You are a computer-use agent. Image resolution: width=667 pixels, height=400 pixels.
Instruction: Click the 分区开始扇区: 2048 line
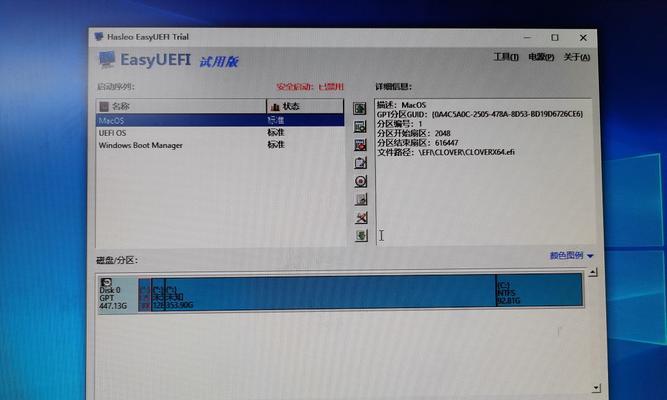point(413,133)
